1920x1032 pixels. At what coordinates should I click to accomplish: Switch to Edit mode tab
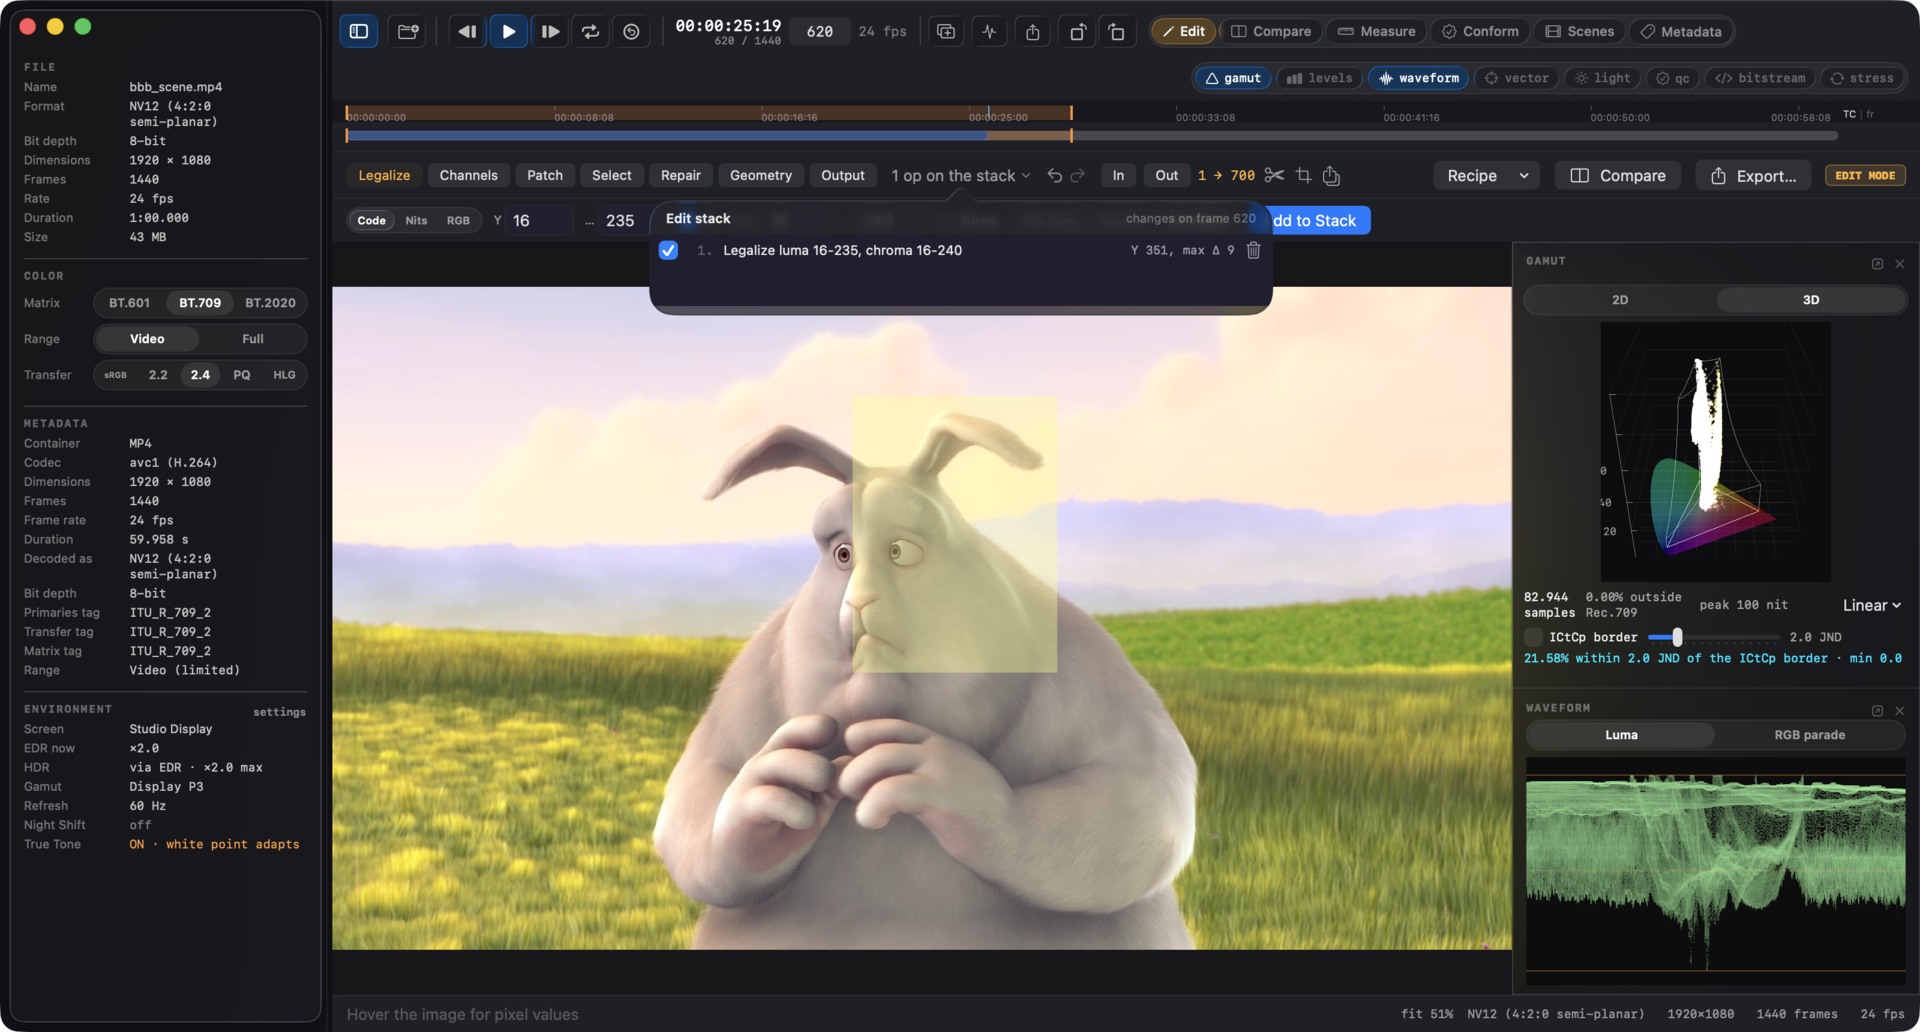(x=1183, y=31)
